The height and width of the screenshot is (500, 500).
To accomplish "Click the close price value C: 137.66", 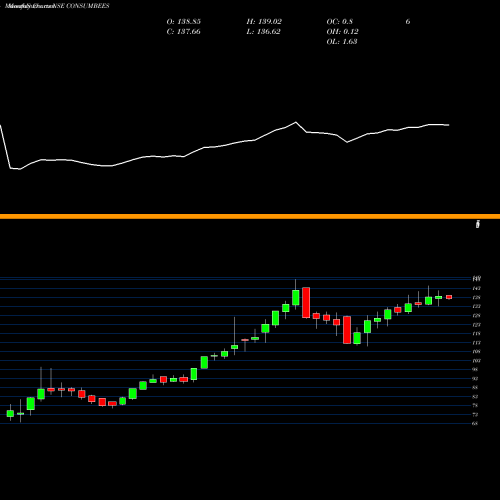I will click(x=183, y=32).
